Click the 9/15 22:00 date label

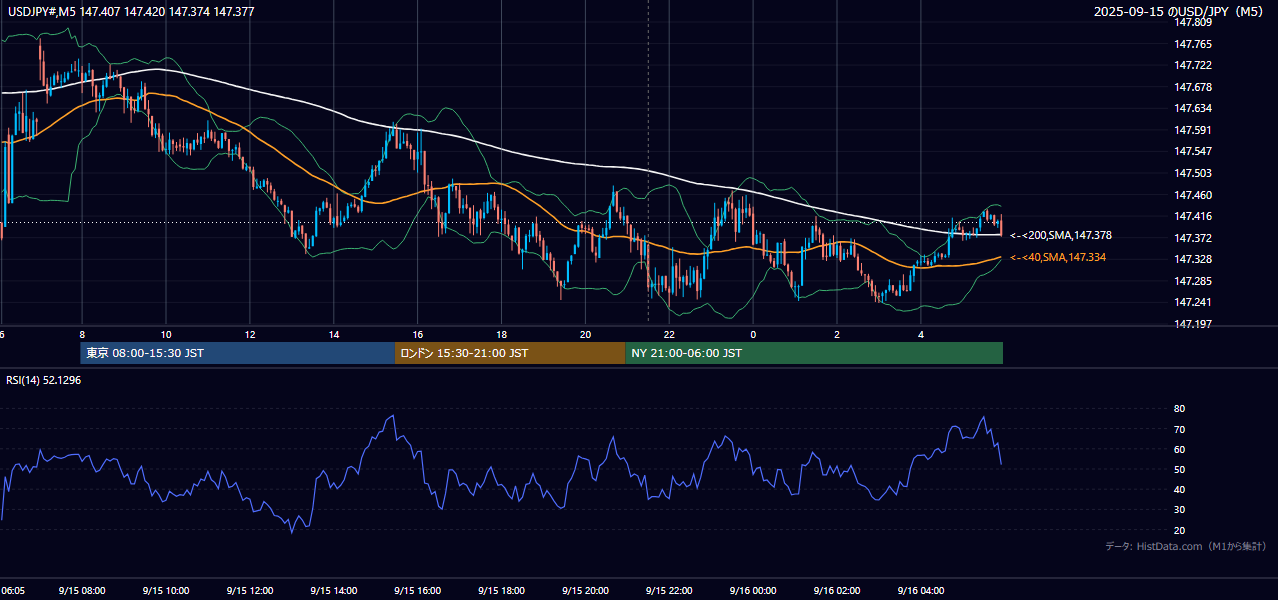669,590
